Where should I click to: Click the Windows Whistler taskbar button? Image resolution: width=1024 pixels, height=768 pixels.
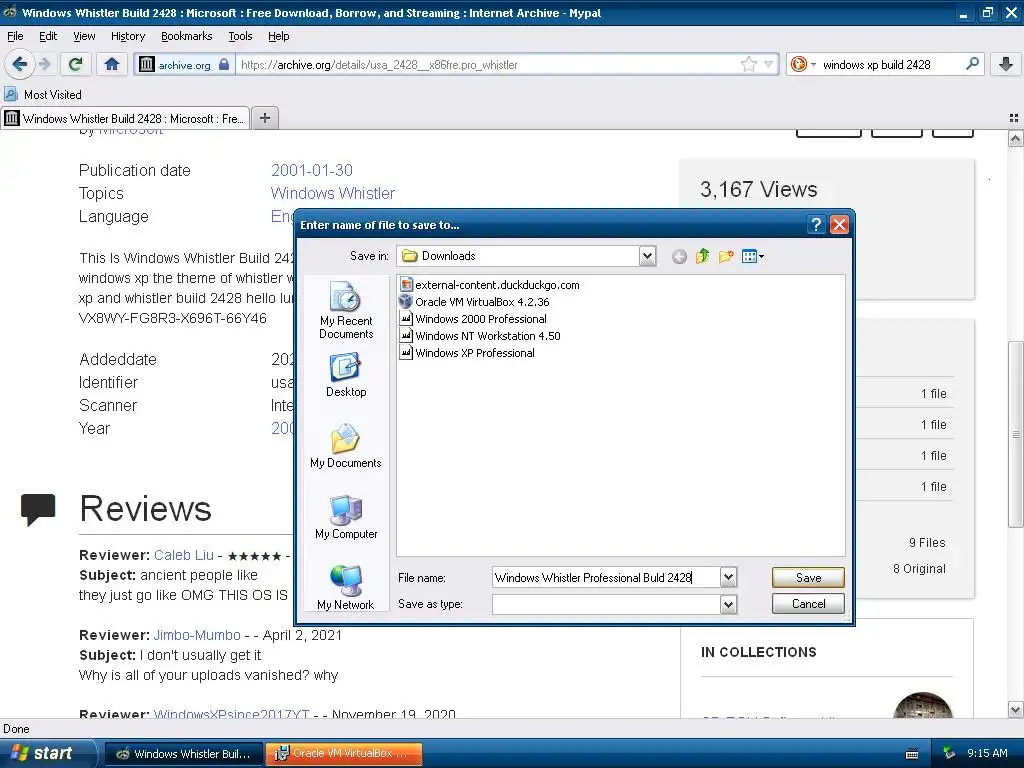(184, 754)
